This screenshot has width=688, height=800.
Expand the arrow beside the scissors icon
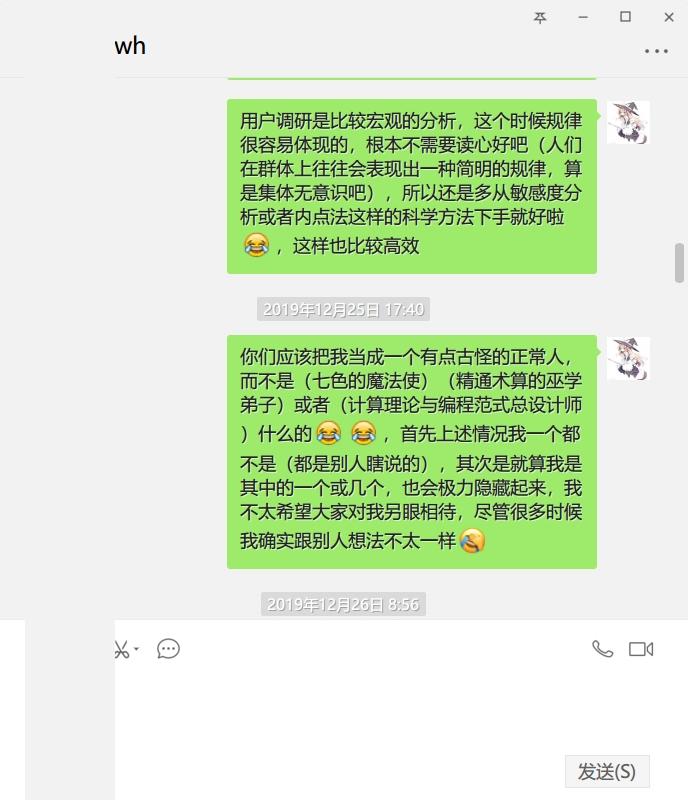[136, 649]
